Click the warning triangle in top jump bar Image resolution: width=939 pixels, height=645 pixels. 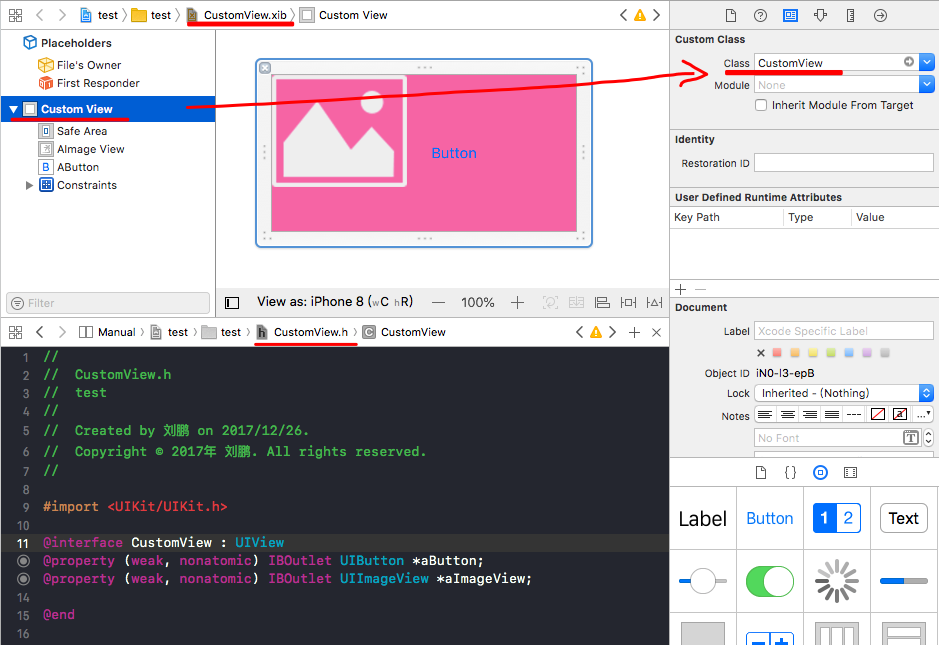pos(640,16)
